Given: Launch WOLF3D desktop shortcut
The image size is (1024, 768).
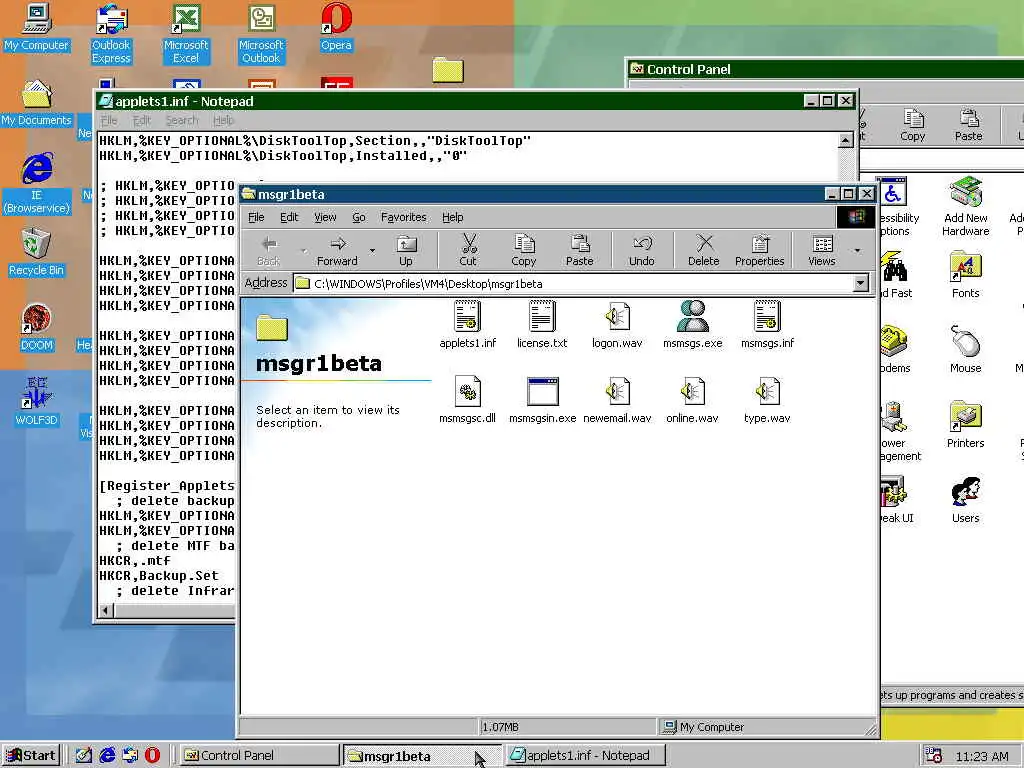Looking at the screenshot, I should pyautogui.click(x=37, y=402).
